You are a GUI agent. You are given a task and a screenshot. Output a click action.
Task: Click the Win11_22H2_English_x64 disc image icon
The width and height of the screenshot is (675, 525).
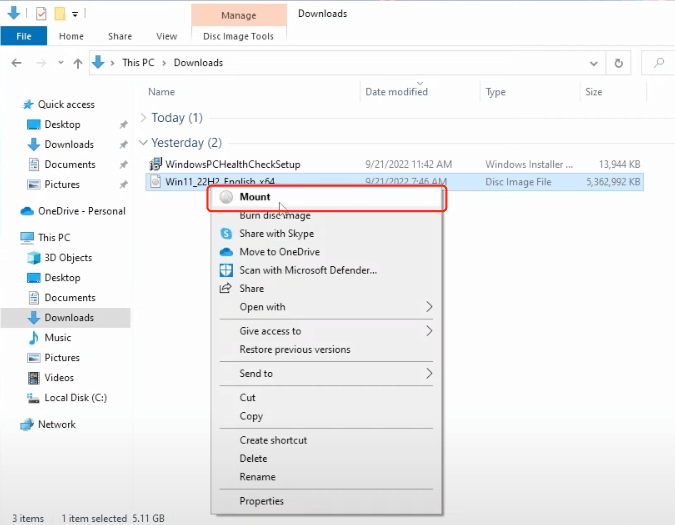(155, 182)
